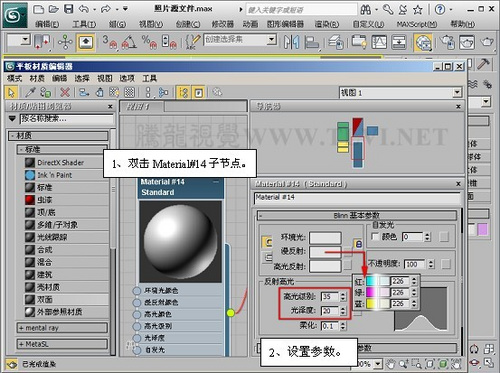The width and height of the screenshot is (500, 373).
Task: Click the 环境光 color swatch
Action: click(x=325, y=238)
